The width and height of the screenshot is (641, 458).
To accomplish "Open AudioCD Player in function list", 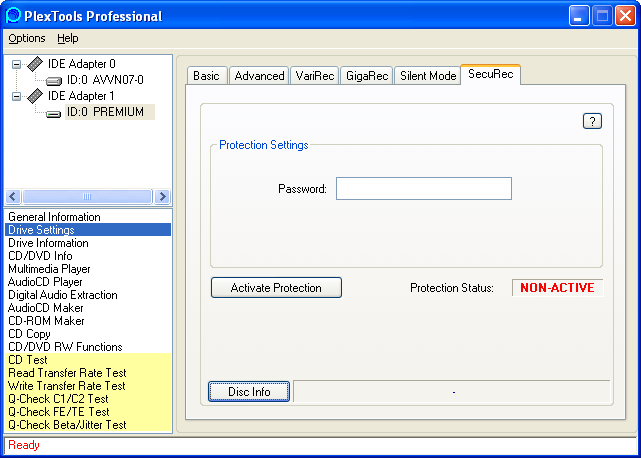I will pyautogui.click(x=88, y=282).
